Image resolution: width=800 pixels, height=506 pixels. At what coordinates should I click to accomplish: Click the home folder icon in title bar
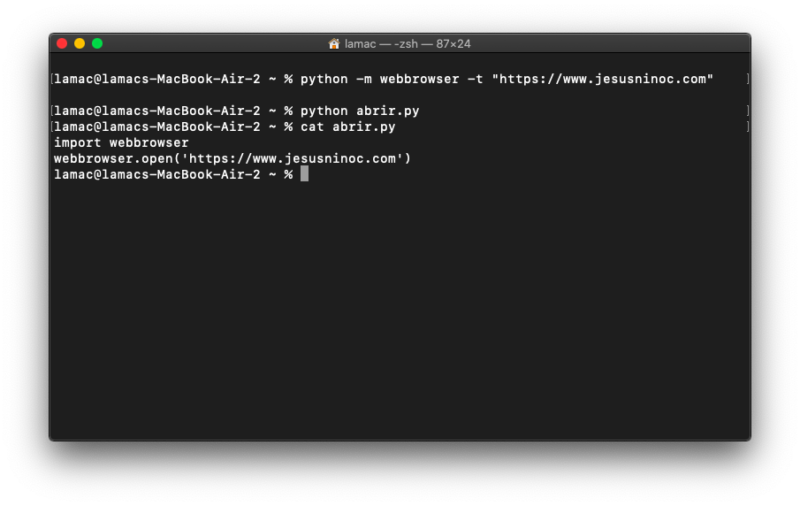(x=334, y=44)
